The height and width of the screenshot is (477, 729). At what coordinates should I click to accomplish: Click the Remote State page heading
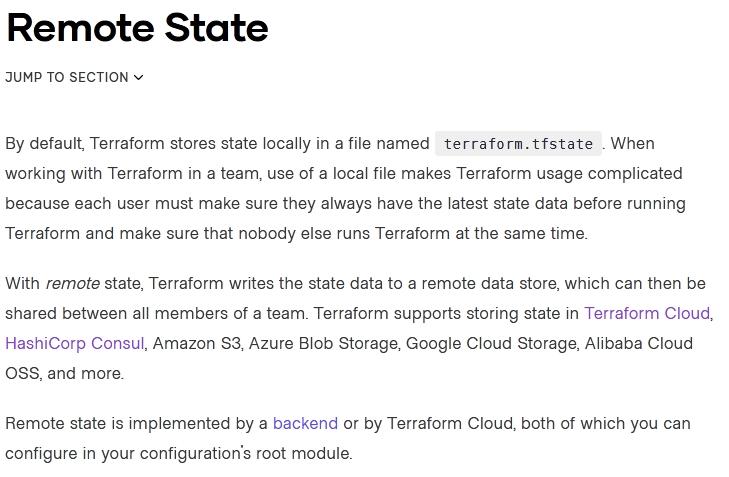137,28
